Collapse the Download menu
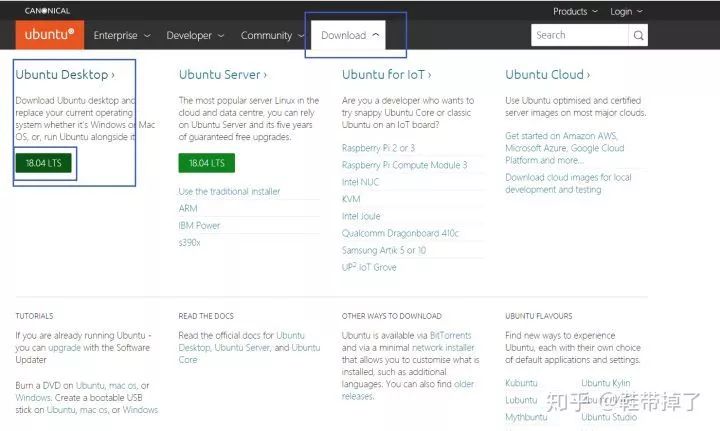 [349, 35]
